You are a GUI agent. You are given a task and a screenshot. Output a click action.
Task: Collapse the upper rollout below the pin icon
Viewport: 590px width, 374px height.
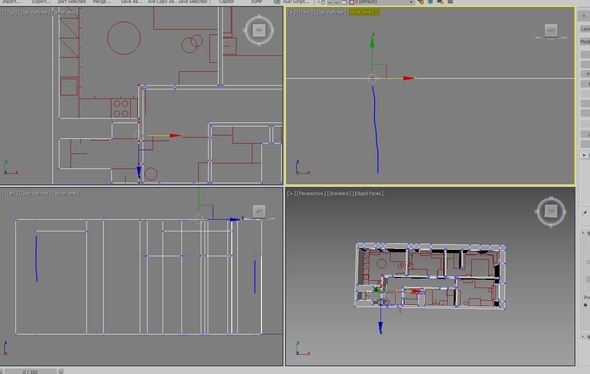(584, 233)
